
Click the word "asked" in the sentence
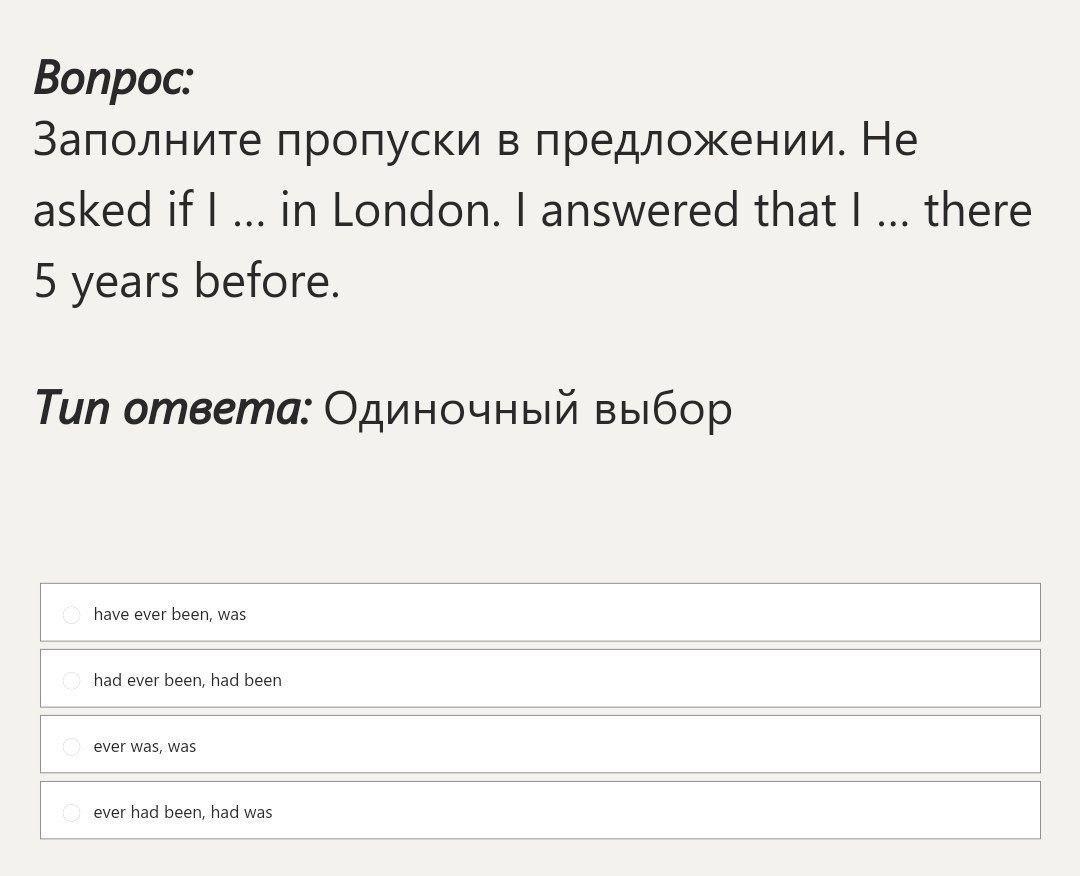click(x=93, y=209)
